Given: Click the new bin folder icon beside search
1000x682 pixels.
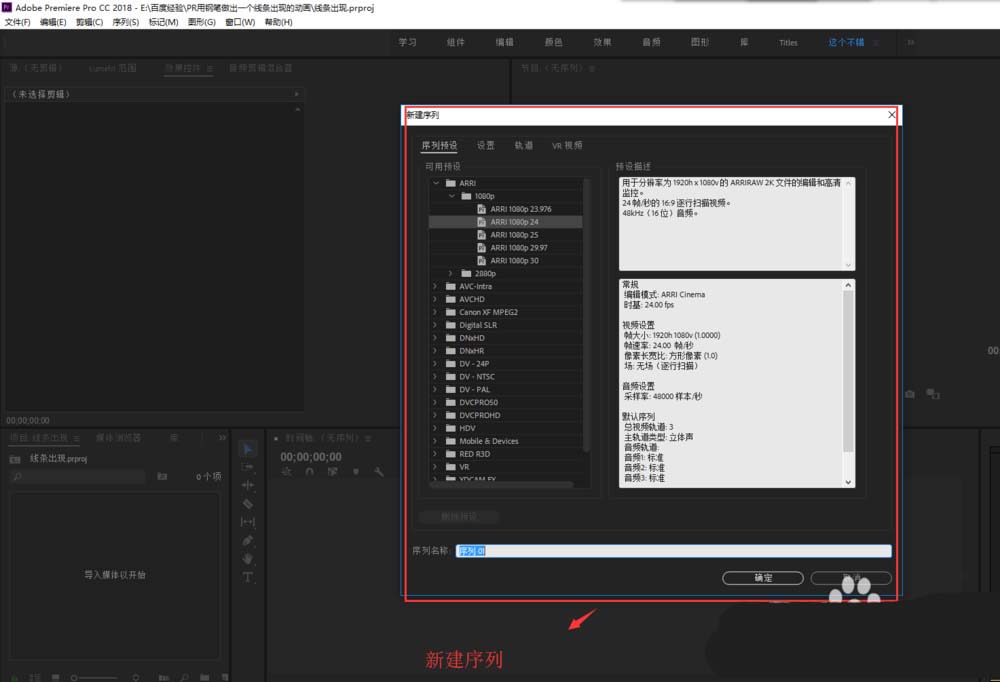Looking at the screenshot, I should click(162, 477).
